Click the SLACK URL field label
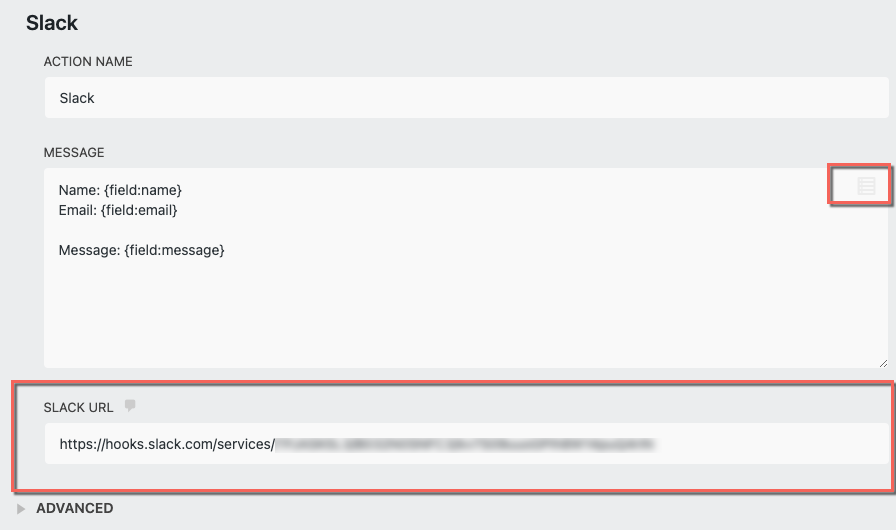Image resolution: width=896 pixels, height=530 pixels. pyautogui.click(x=79, y=407)
